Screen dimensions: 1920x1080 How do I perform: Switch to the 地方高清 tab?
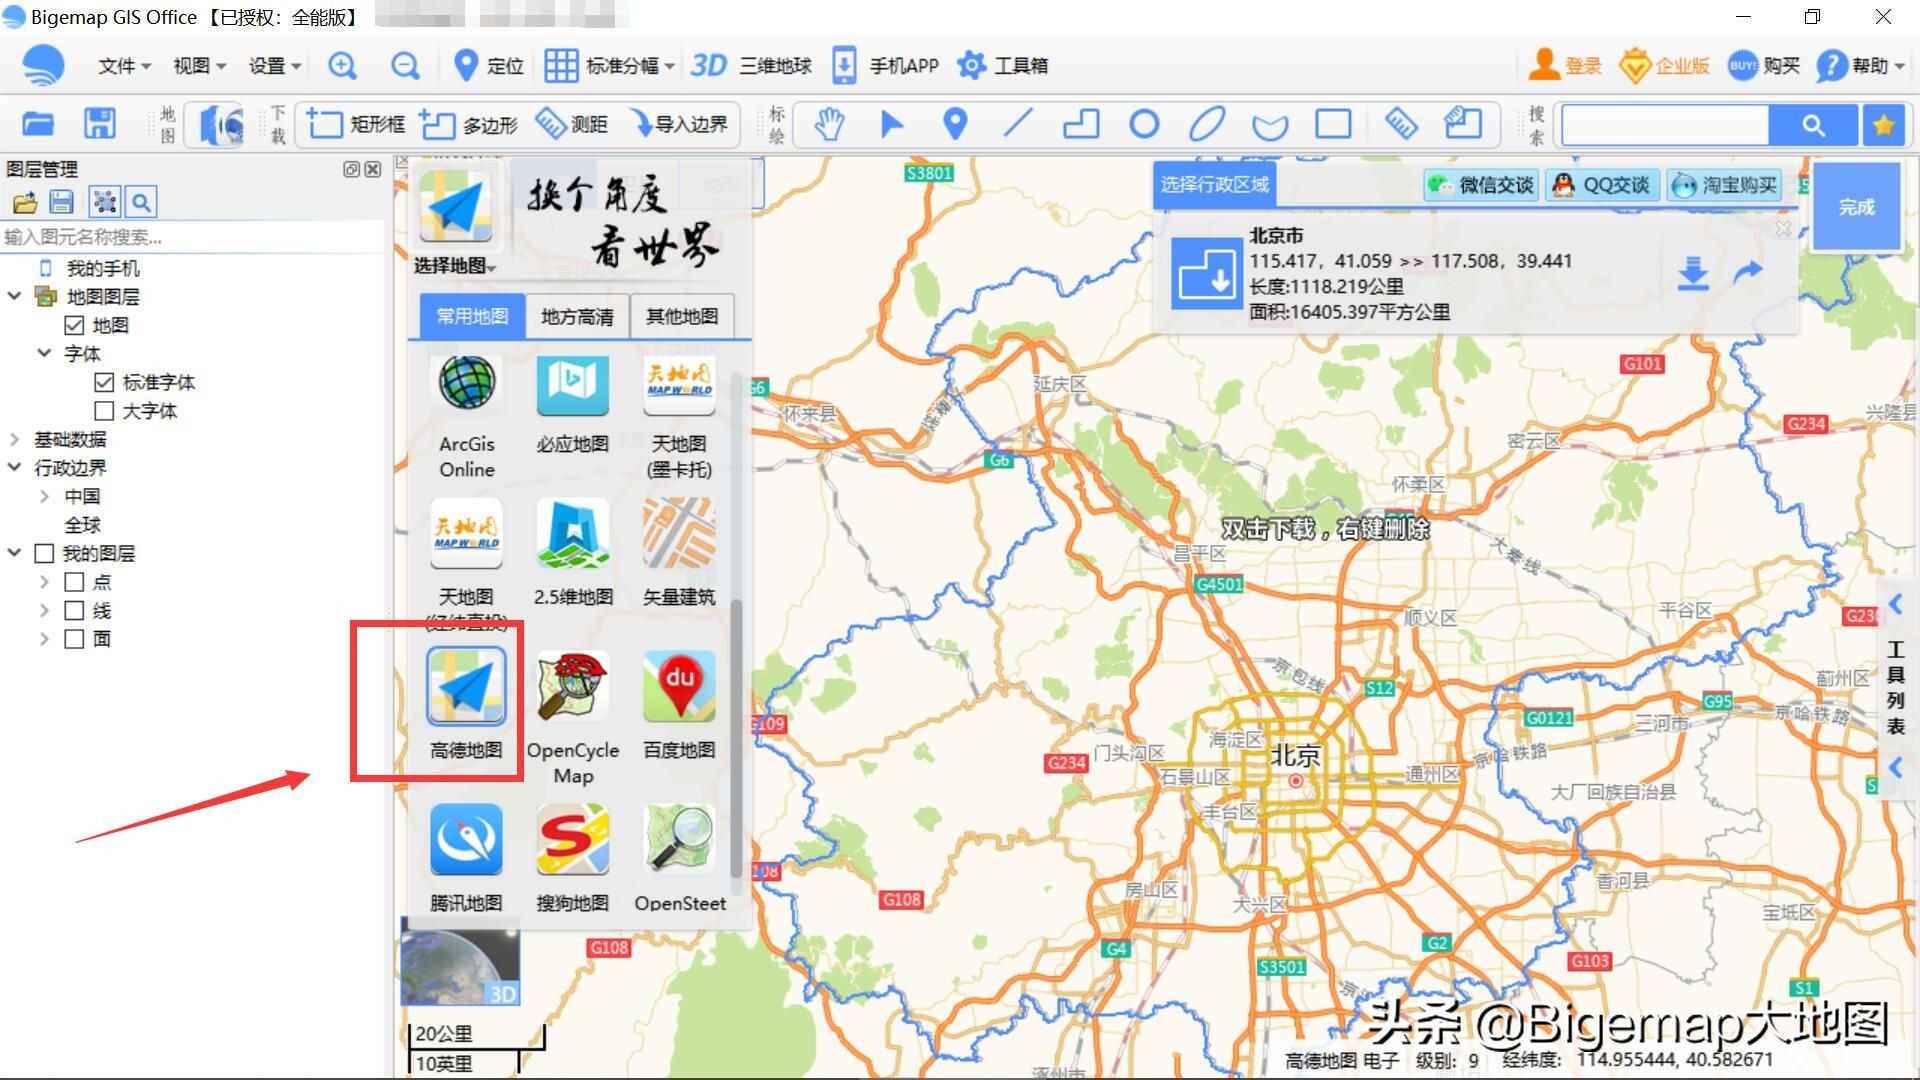pyautogui.click(x=576, y=316)
